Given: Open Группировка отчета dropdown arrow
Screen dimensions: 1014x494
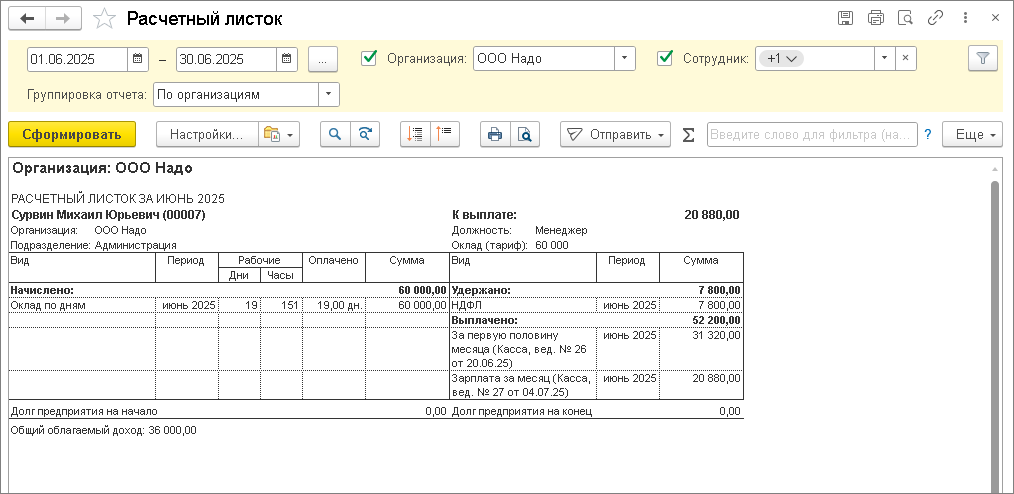Looking at the screenshot, I should 329,94.
